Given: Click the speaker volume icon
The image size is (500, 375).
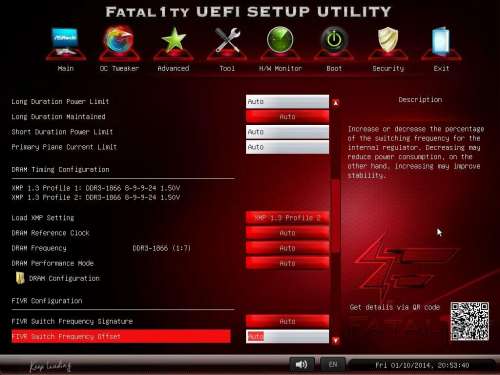Looking at the screenshot, I should [x=301, y=364].
